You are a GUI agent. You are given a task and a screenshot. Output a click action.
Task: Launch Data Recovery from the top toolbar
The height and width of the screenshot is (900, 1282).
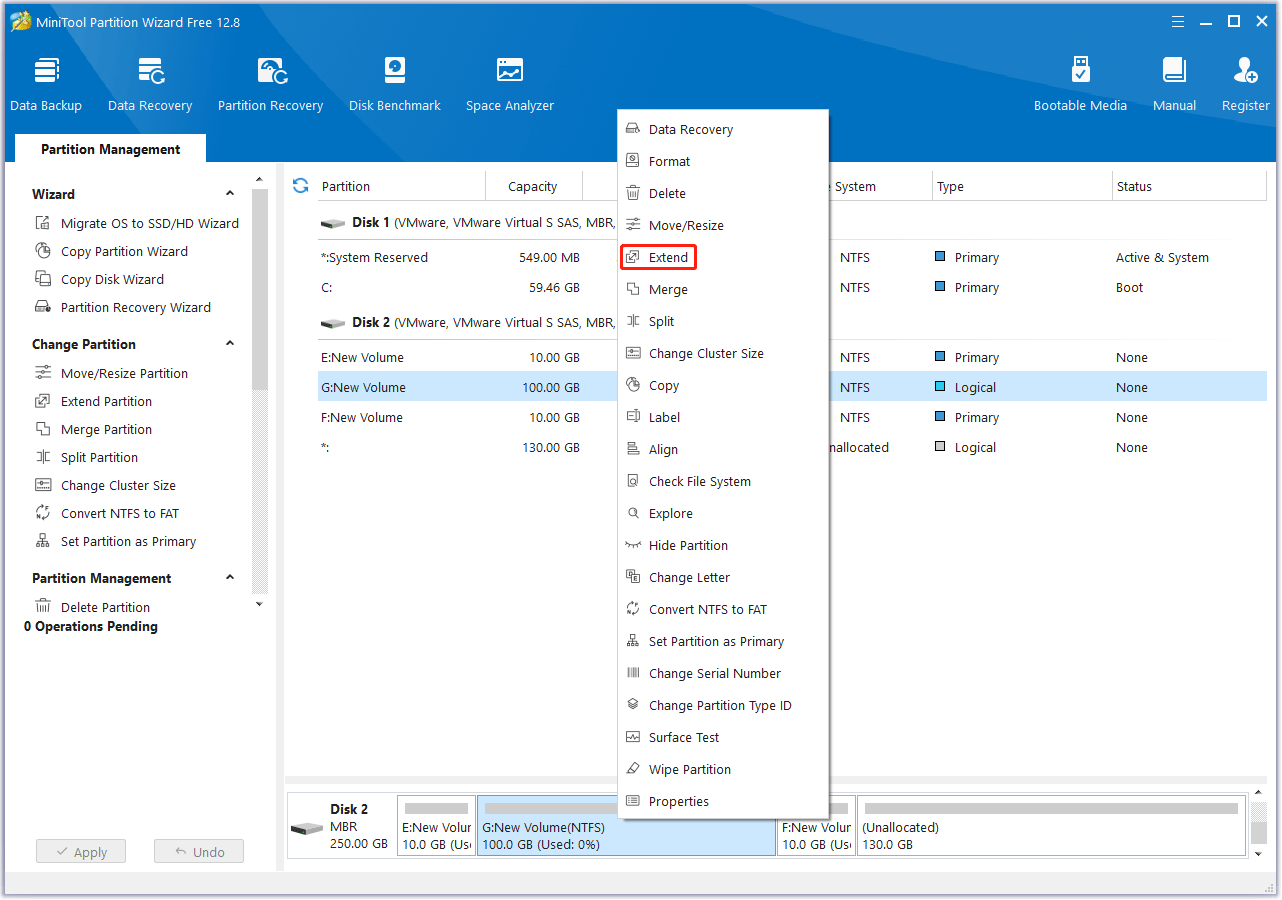click(x=150, y=85)
